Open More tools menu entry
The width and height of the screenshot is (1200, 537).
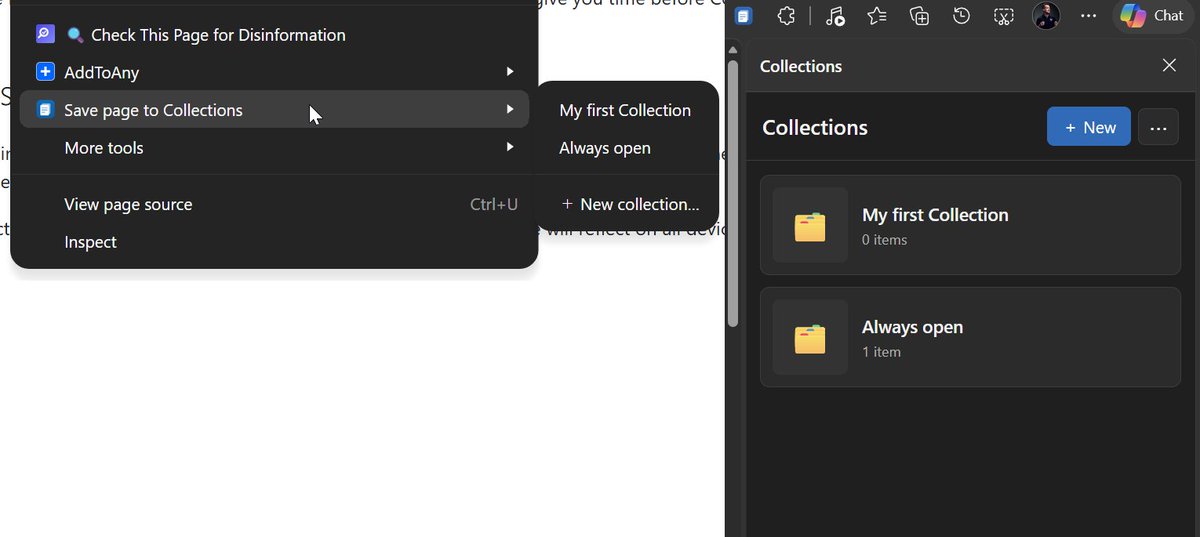(274, 148)
